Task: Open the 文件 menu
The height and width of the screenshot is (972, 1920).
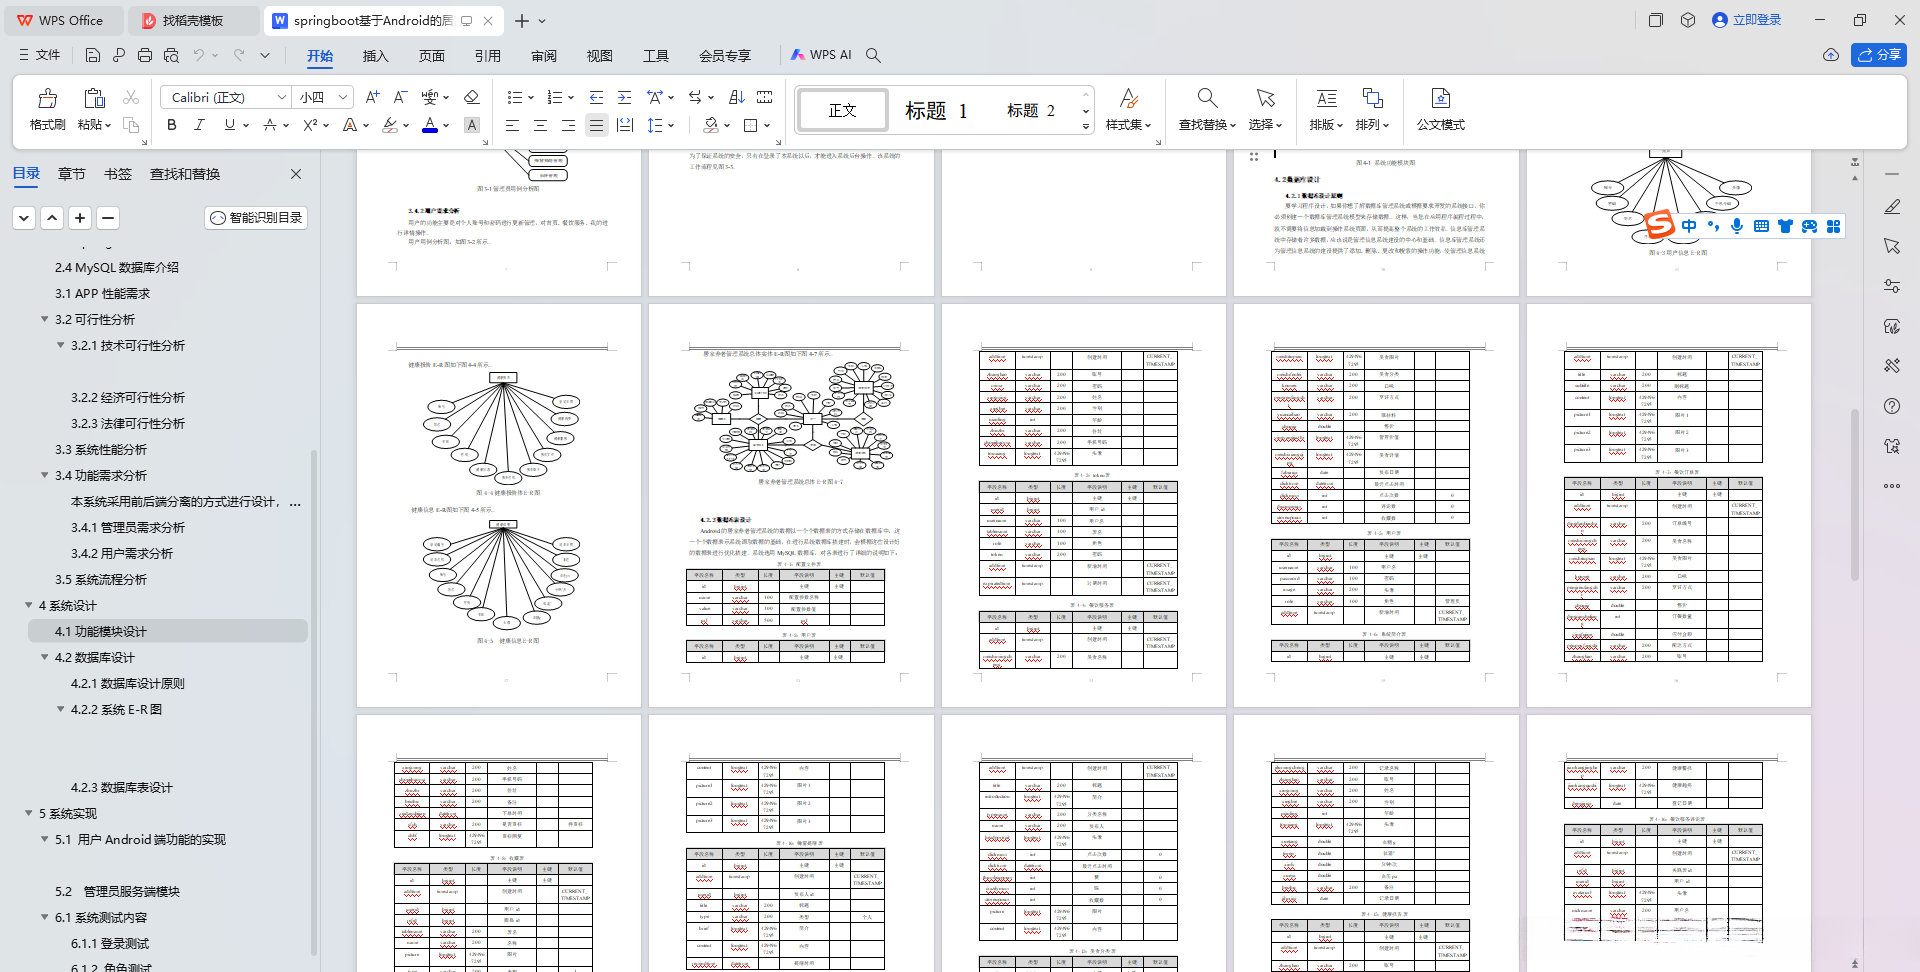Action: pos(39,55)
